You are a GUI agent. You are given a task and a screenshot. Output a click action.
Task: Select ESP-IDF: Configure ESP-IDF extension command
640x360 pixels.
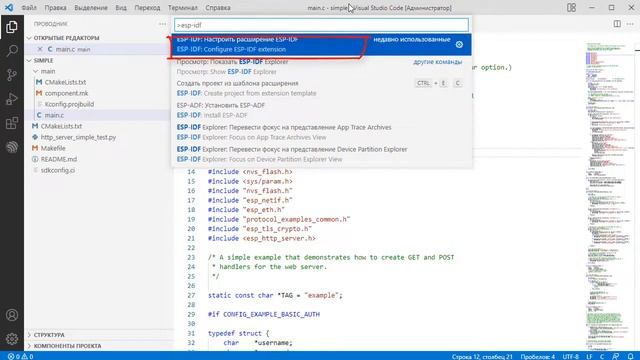tap(321, 44)
